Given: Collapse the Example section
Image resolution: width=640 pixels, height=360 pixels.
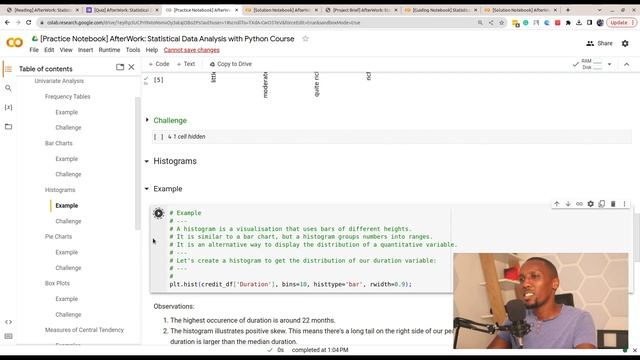Looking at the screenshot, I should coord(147,189).
